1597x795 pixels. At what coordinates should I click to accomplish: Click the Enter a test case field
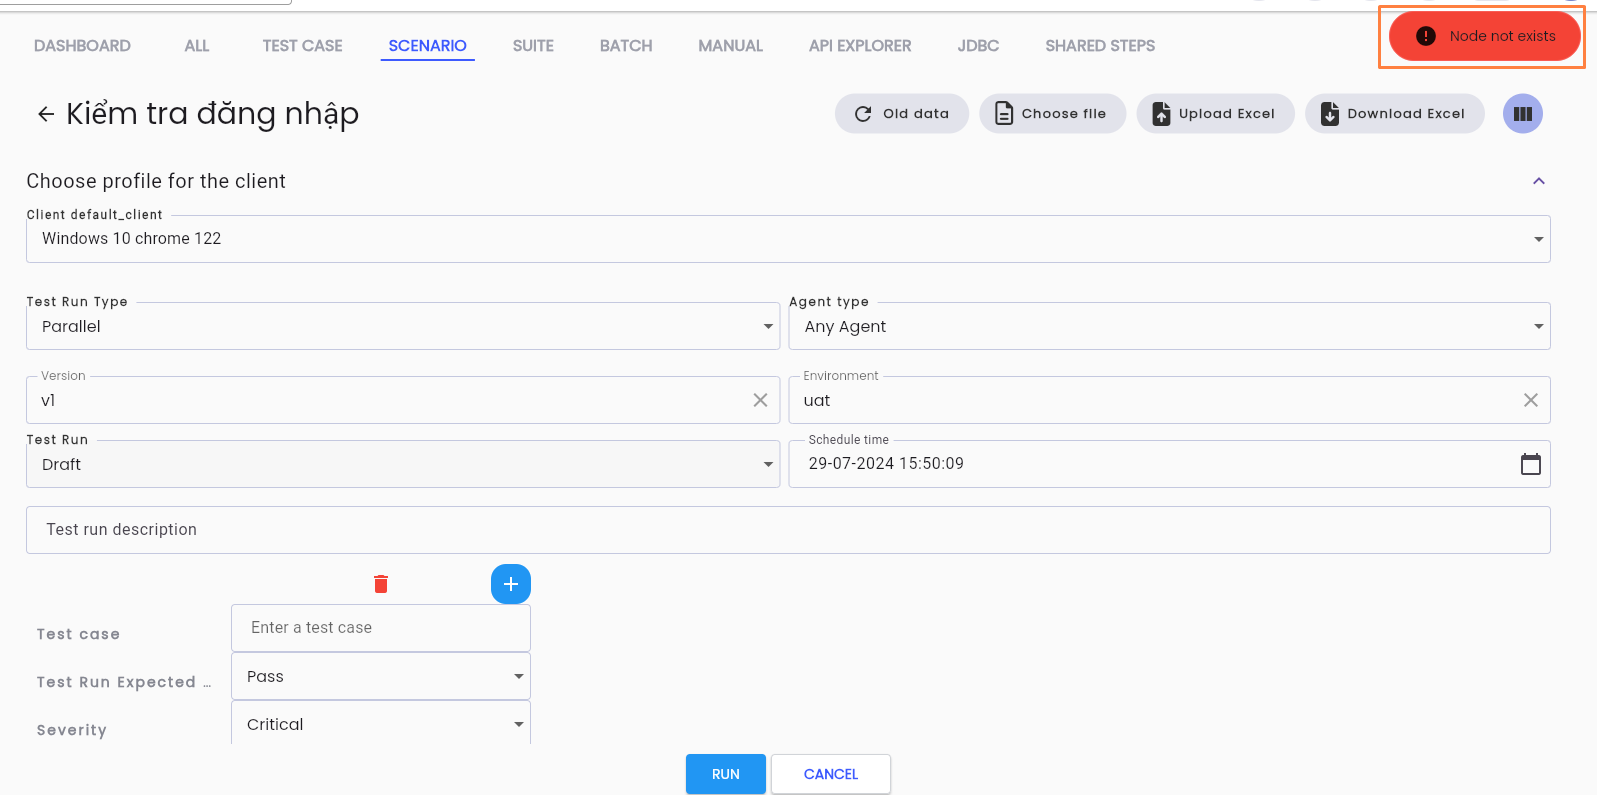click(x=381, y=628)
